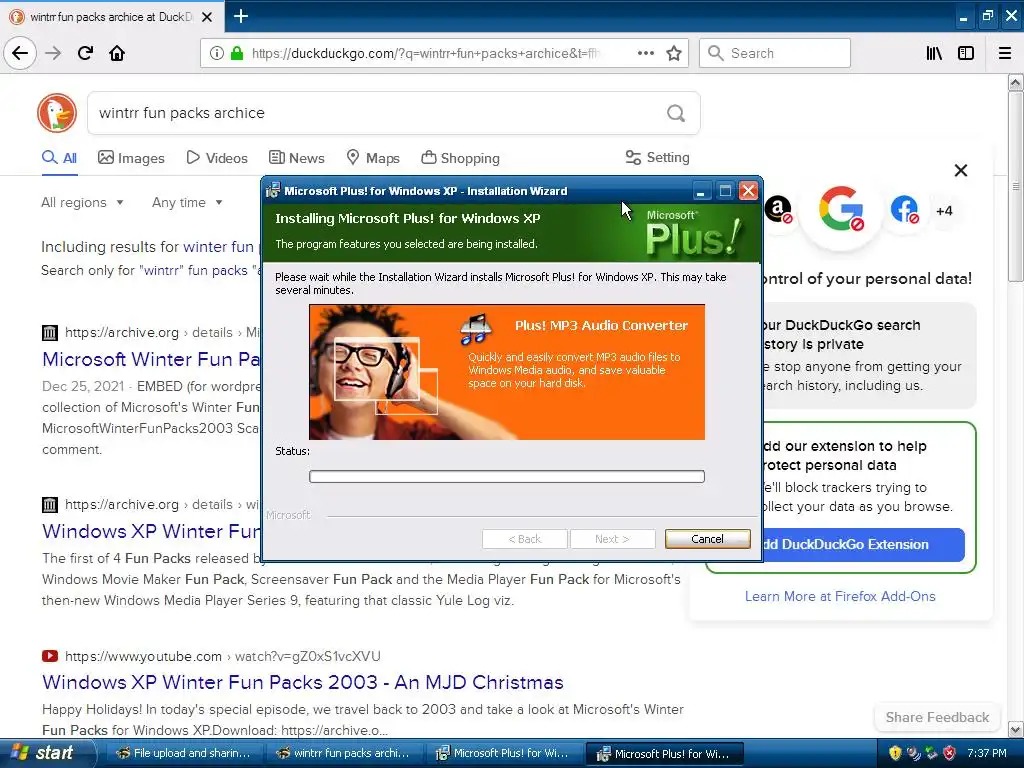Minimize the Installation Wizard window

pos(701,191)
